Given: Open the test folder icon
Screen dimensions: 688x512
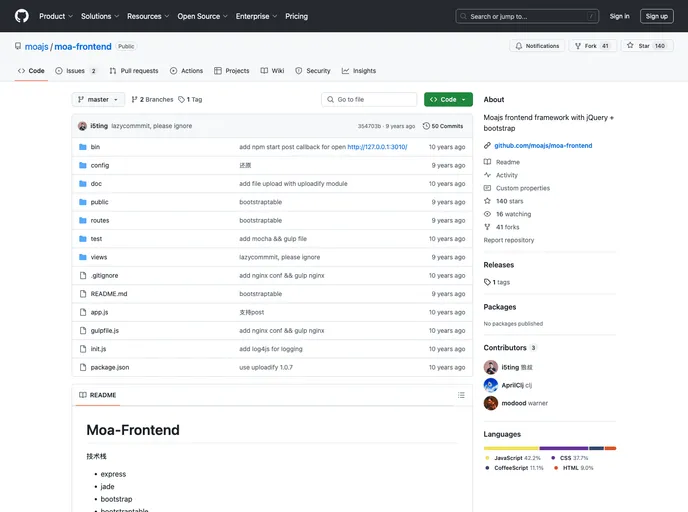Looking at the screenshot, I should [82, 239].
